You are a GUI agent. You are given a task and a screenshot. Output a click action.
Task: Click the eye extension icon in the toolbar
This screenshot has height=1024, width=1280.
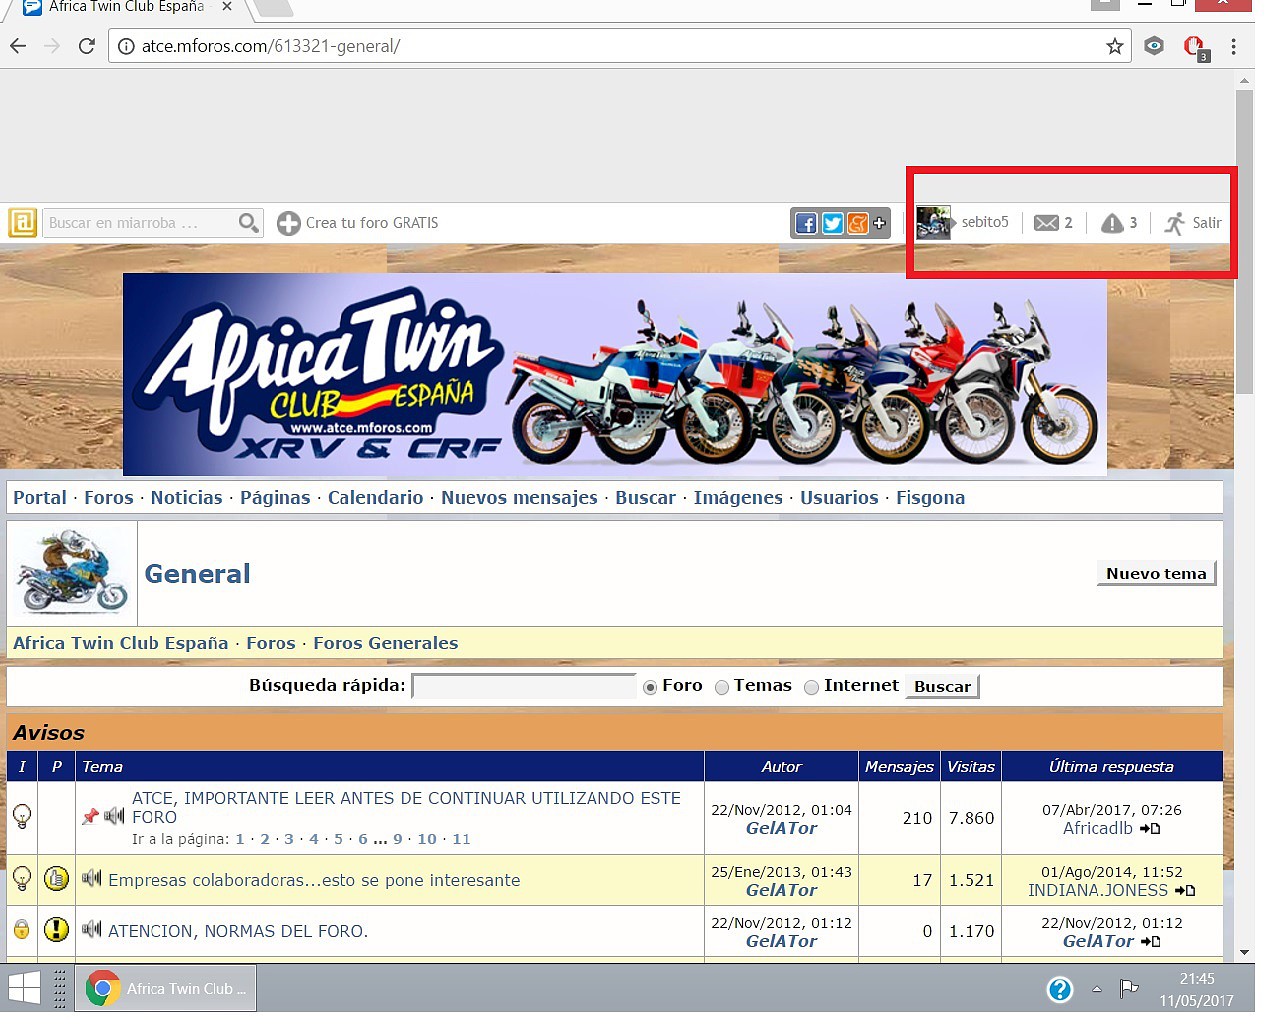1154,46
